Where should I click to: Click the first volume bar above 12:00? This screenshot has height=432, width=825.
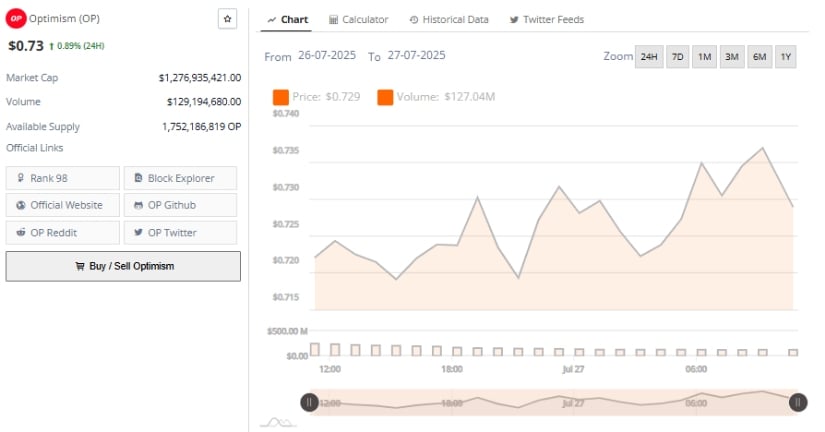[315, 349]
